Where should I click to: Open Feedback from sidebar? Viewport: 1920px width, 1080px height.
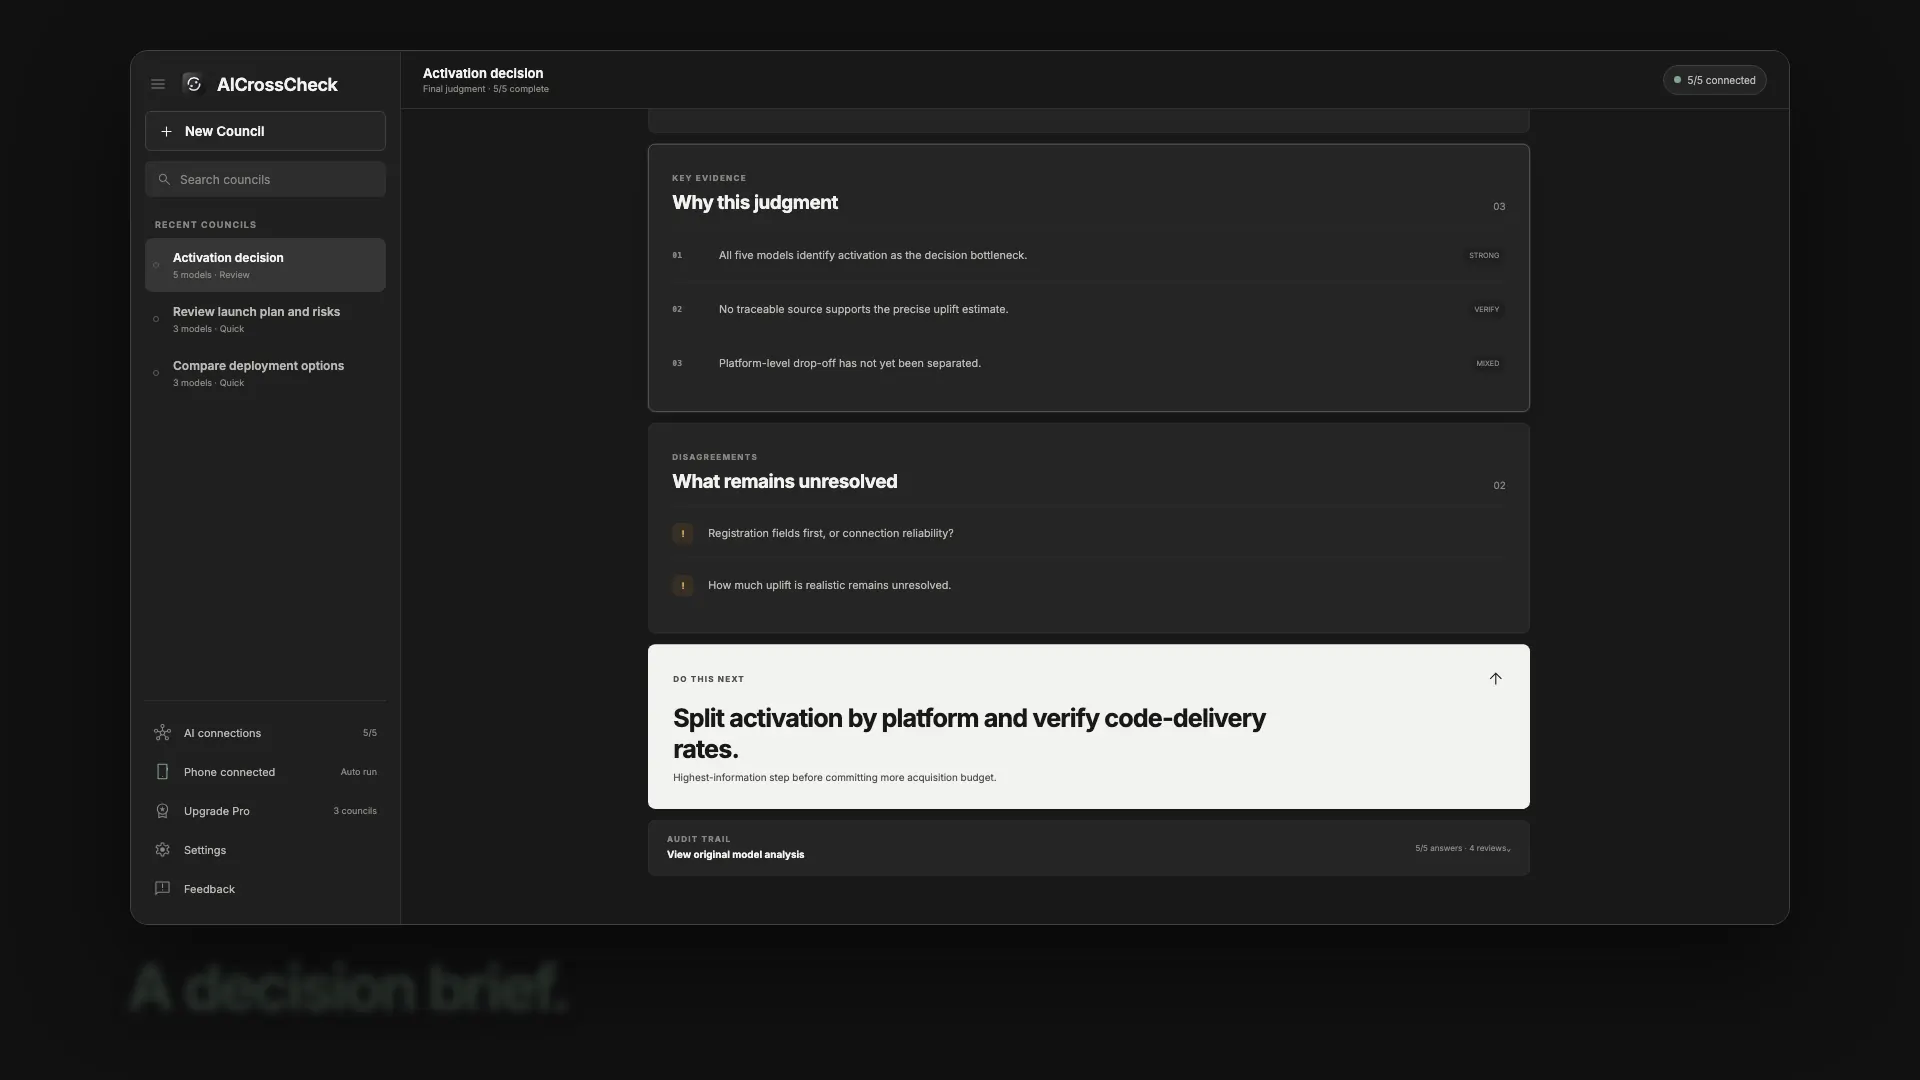265,889
